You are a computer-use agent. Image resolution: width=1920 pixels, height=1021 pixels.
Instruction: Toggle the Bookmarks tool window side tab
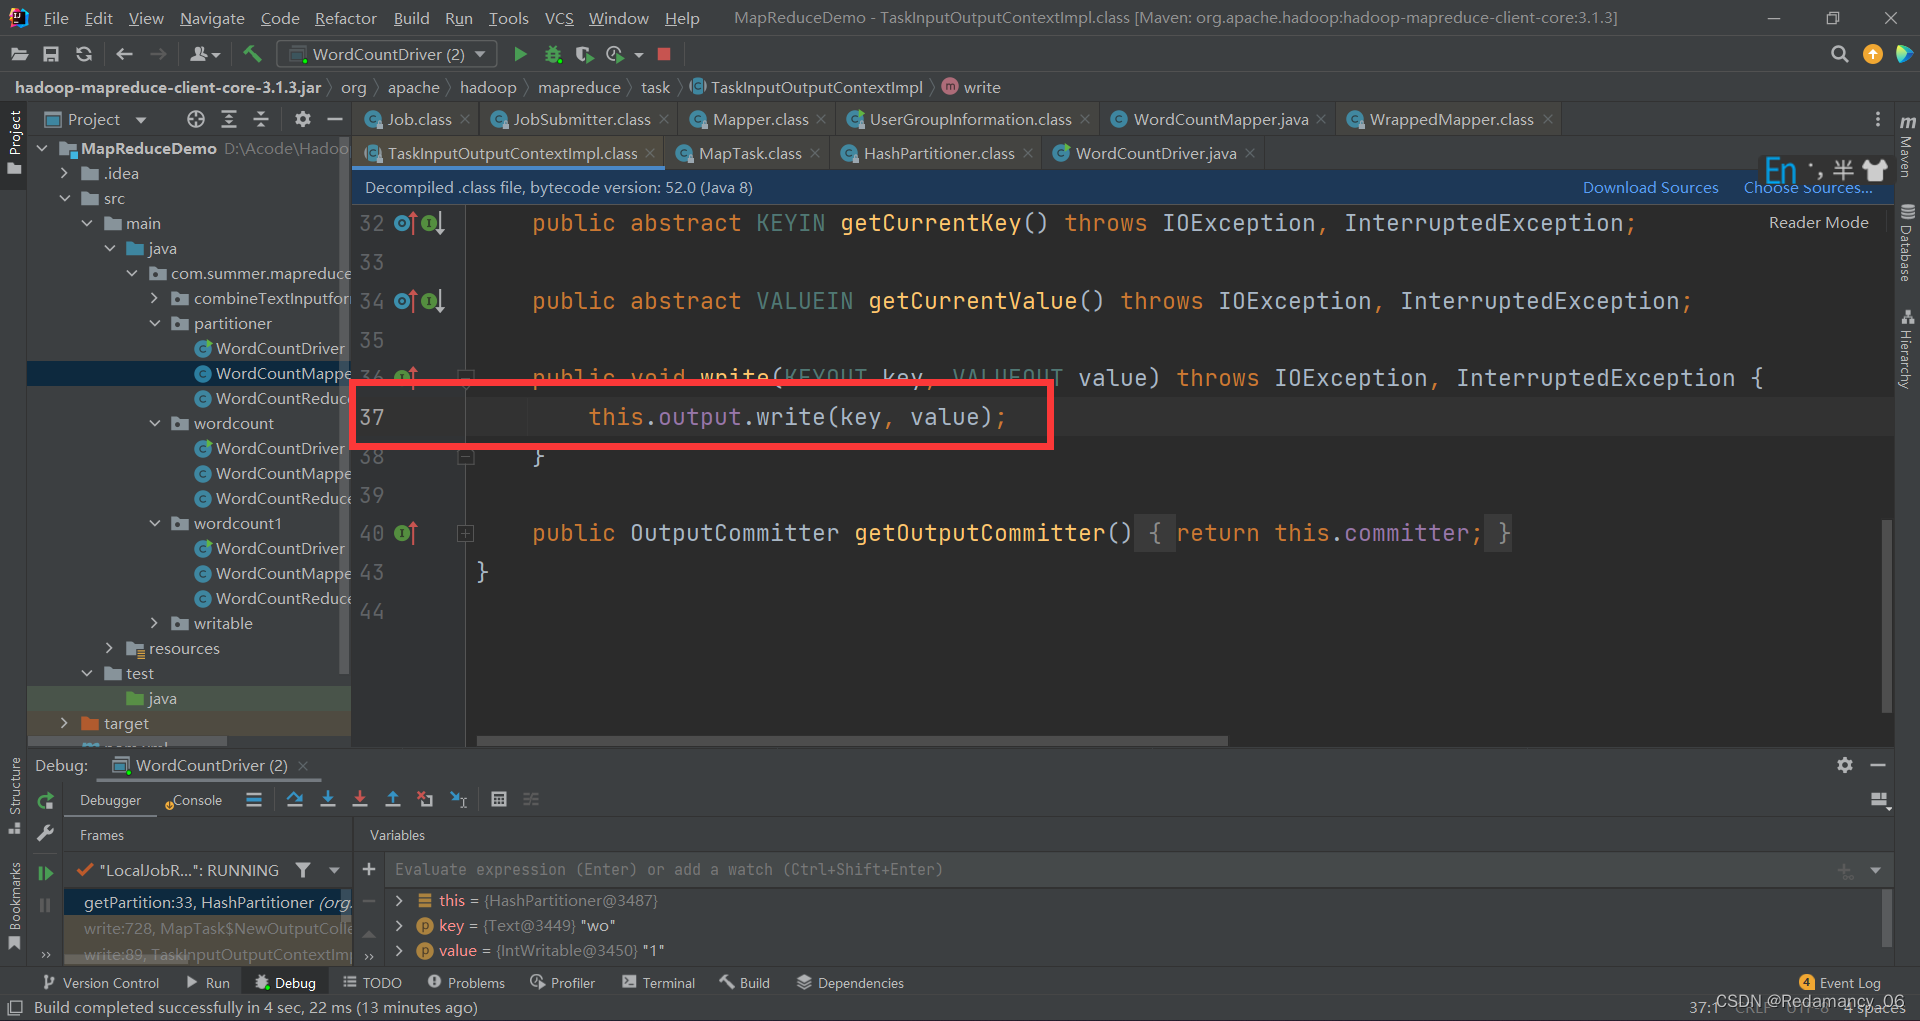click(14, 905)
